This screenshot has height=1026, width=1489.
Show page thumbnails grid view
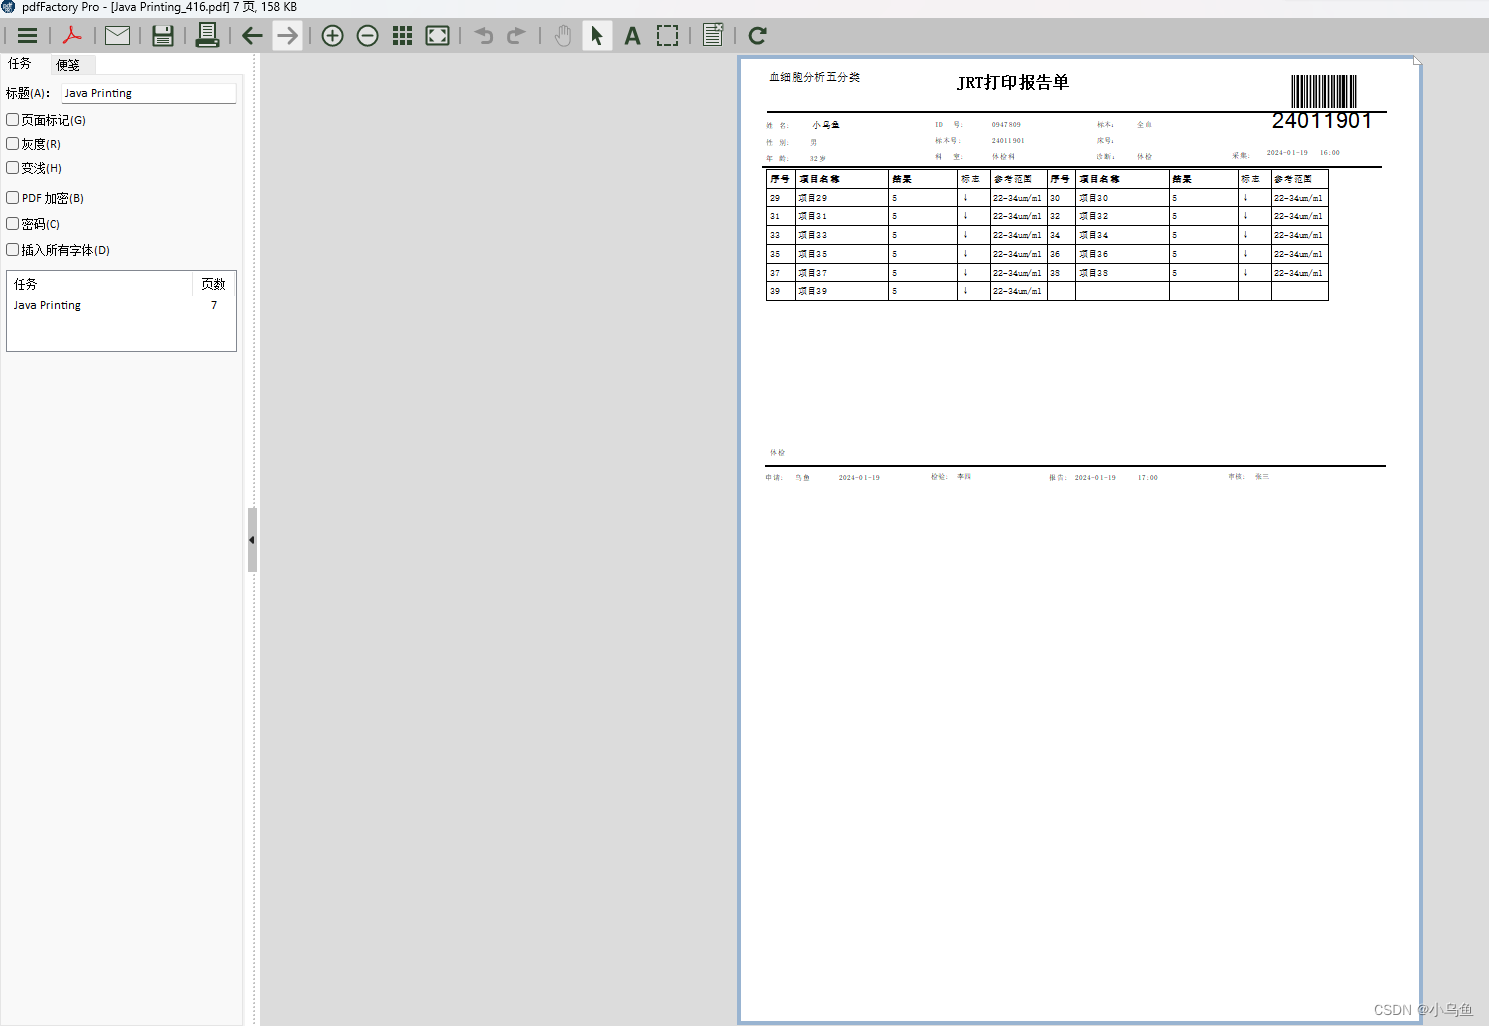[x=402, y=36]
